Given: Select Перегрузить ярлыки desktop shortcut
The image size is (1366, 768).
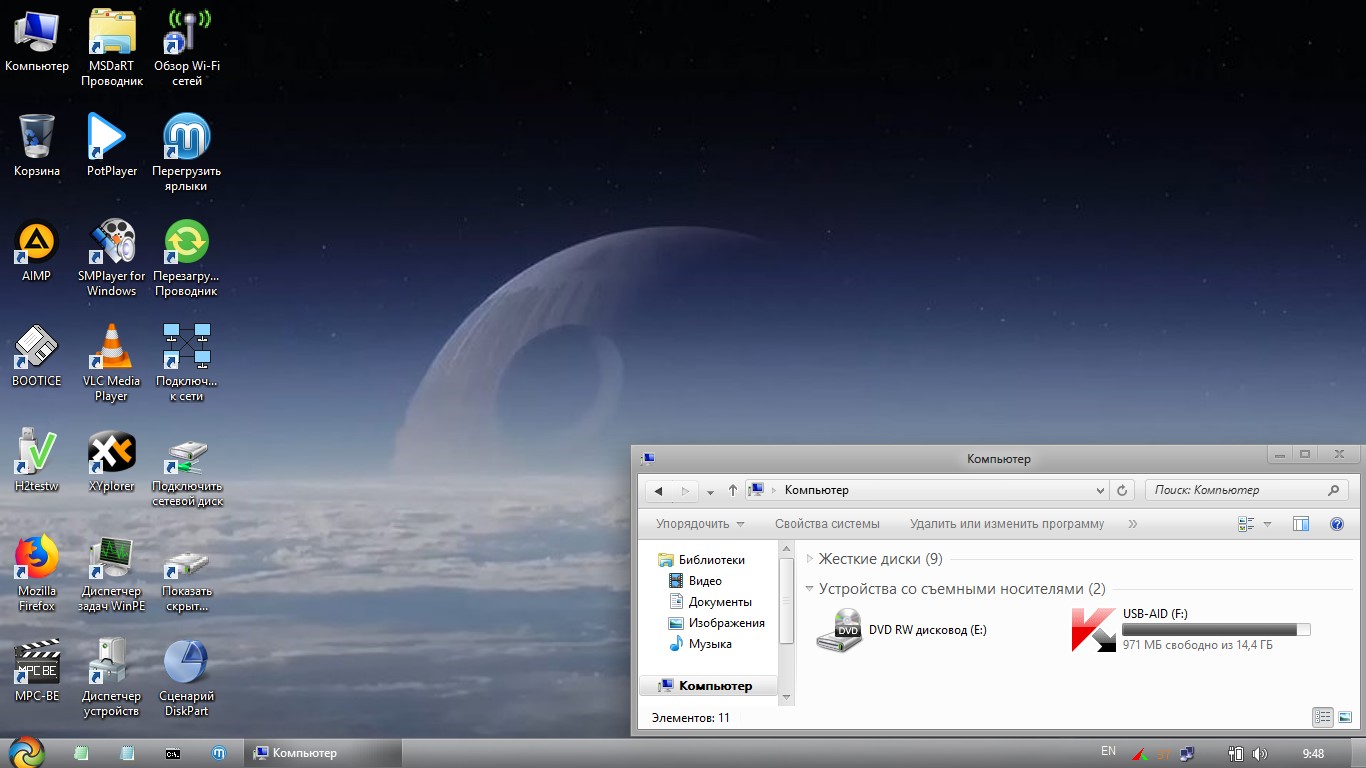Looking at the screenshot, I should 187,151.
